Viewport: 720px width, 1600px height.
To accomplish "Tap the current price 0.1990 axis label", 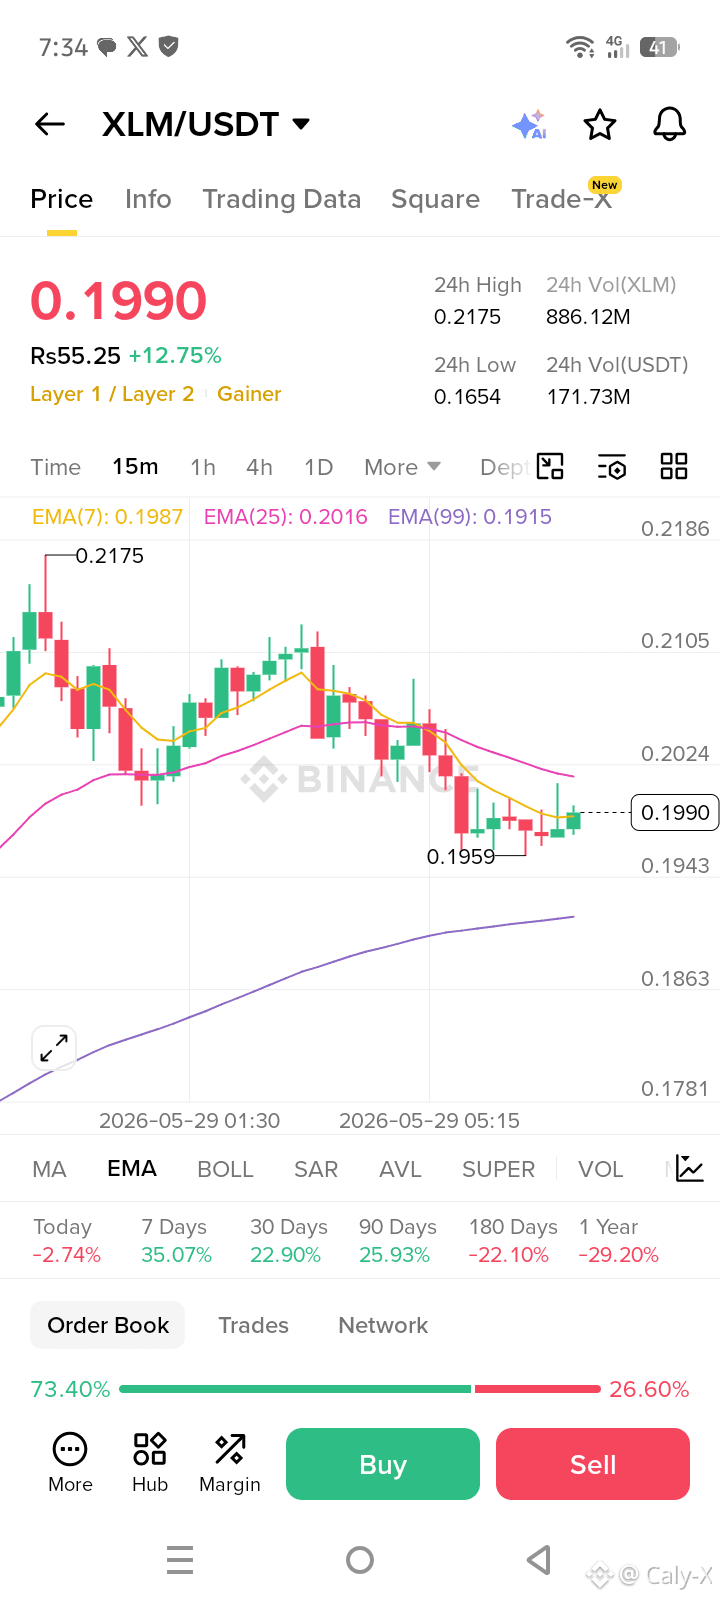I will 675,813.
